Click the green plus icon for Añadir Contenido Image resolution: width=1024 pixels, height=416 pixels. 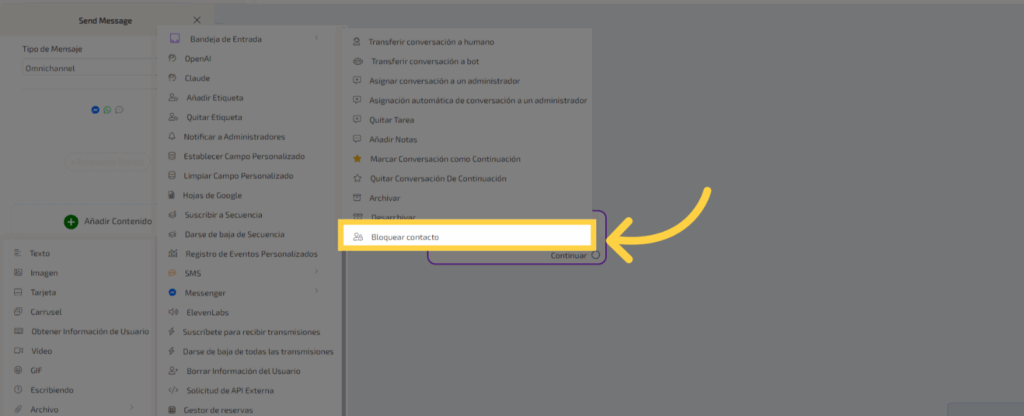tap(71, 221)
